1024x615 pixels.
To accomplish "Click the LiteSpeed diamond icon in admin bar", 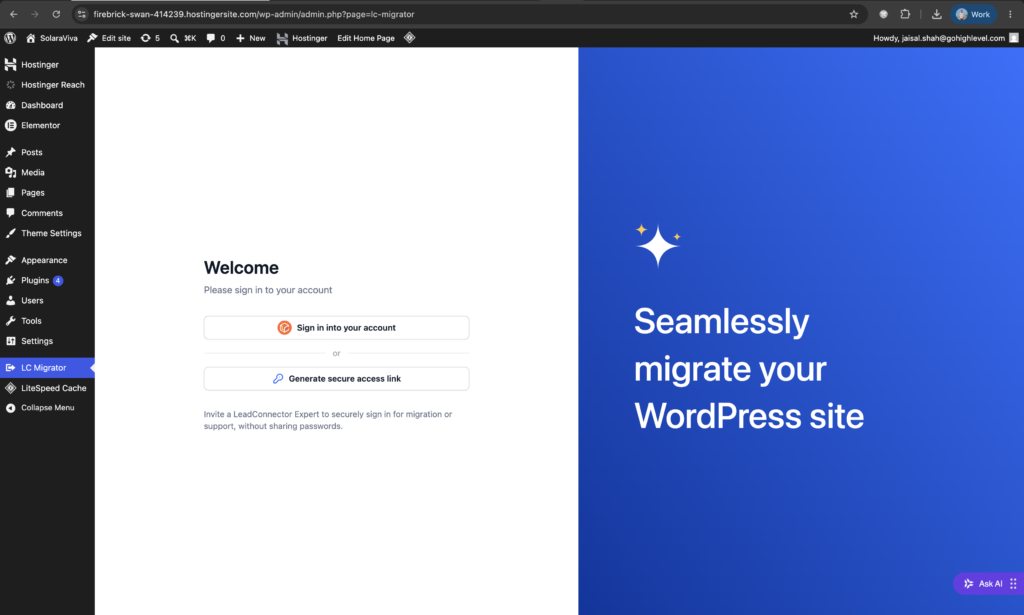I will tap(409, 38).
